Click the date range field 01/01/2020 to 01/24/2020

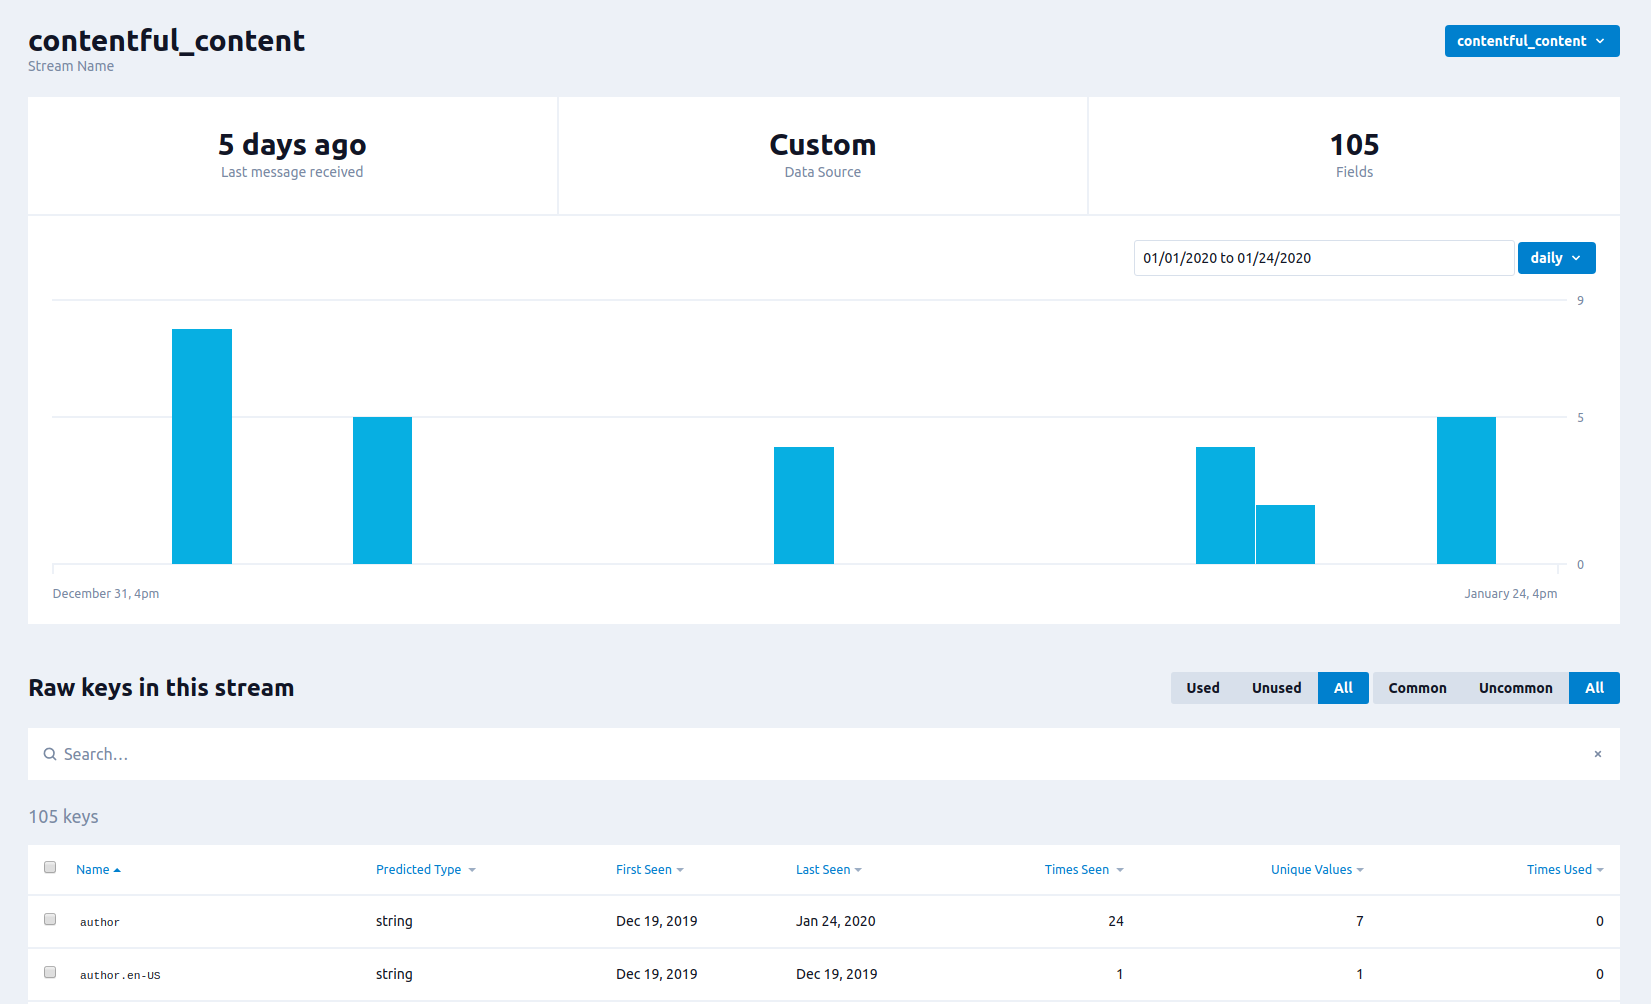[x=1323, y=258]
